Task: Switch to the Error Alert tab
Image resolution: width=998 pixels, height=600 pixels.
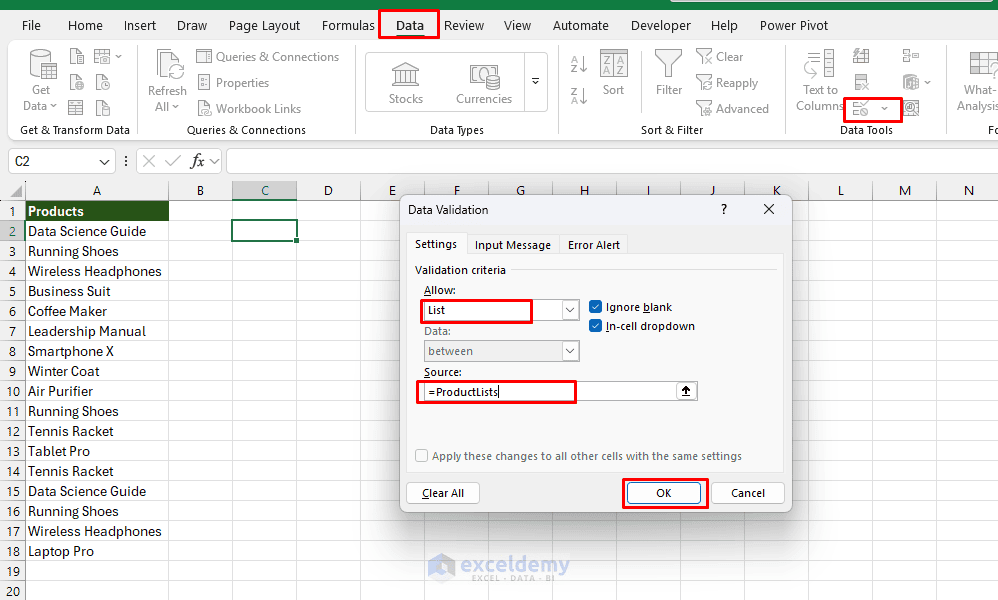Action: click(x=593, y=245)
